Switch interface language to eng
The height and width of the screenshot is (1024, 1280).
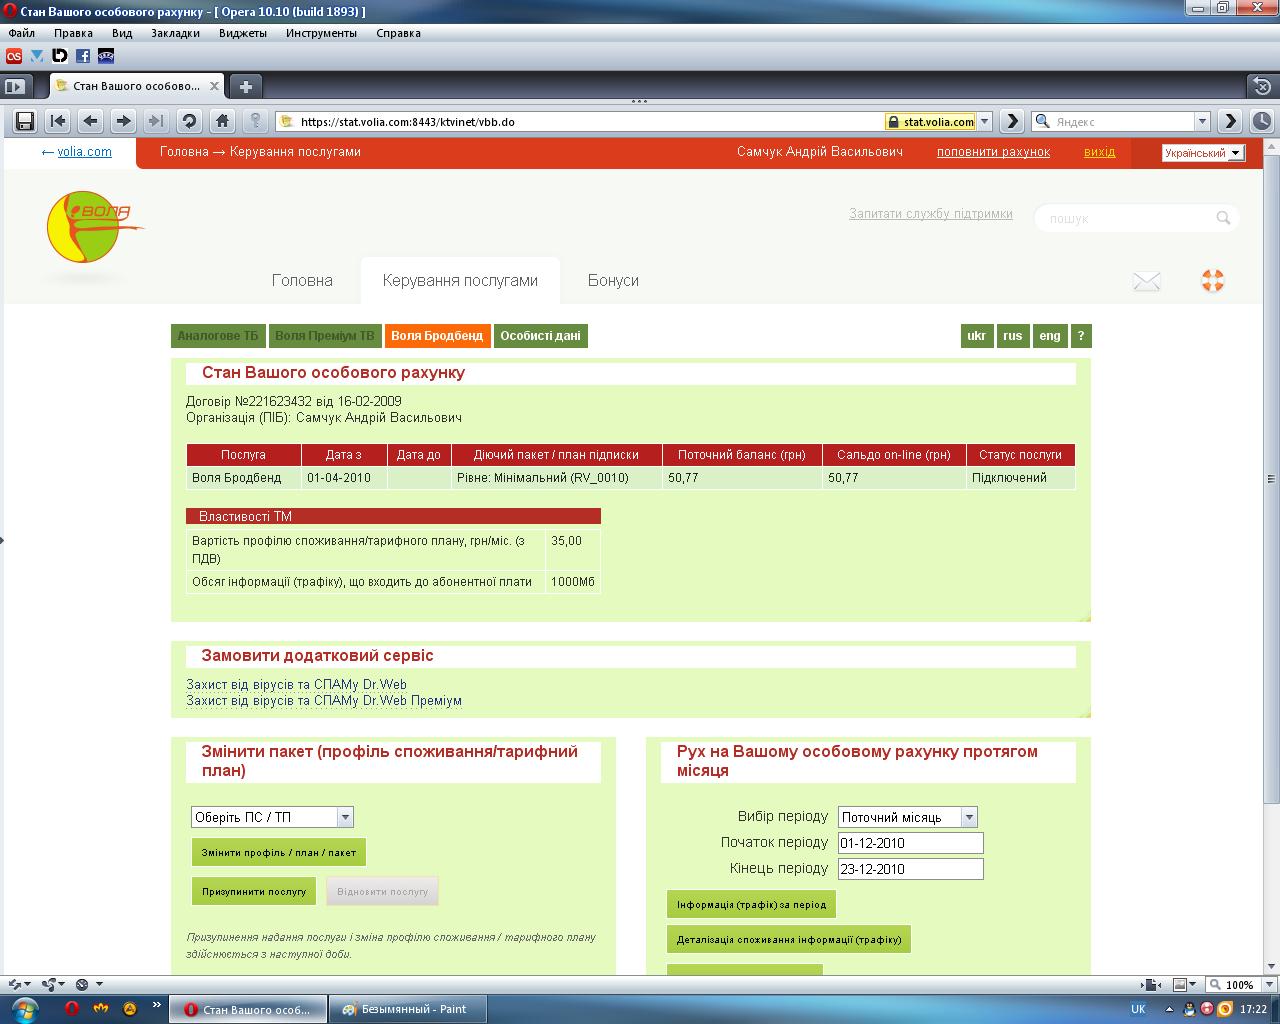pos(1050,336)
